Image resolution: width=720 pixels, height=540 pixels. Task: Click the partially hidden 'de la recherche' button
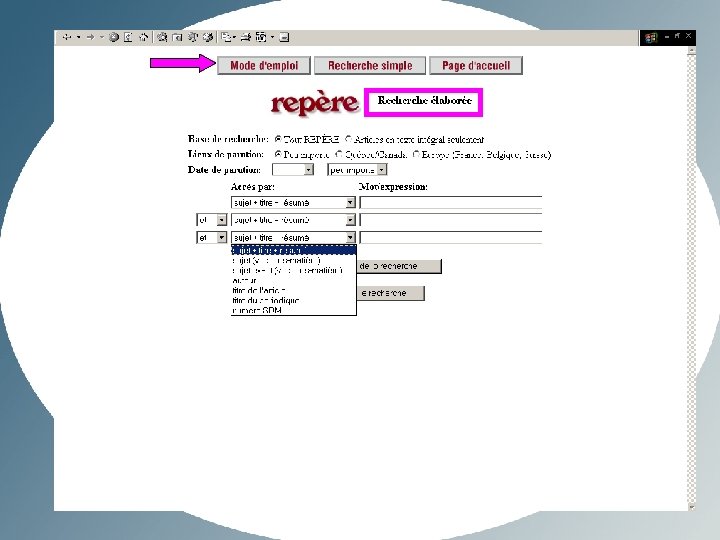tap(399, 266)
